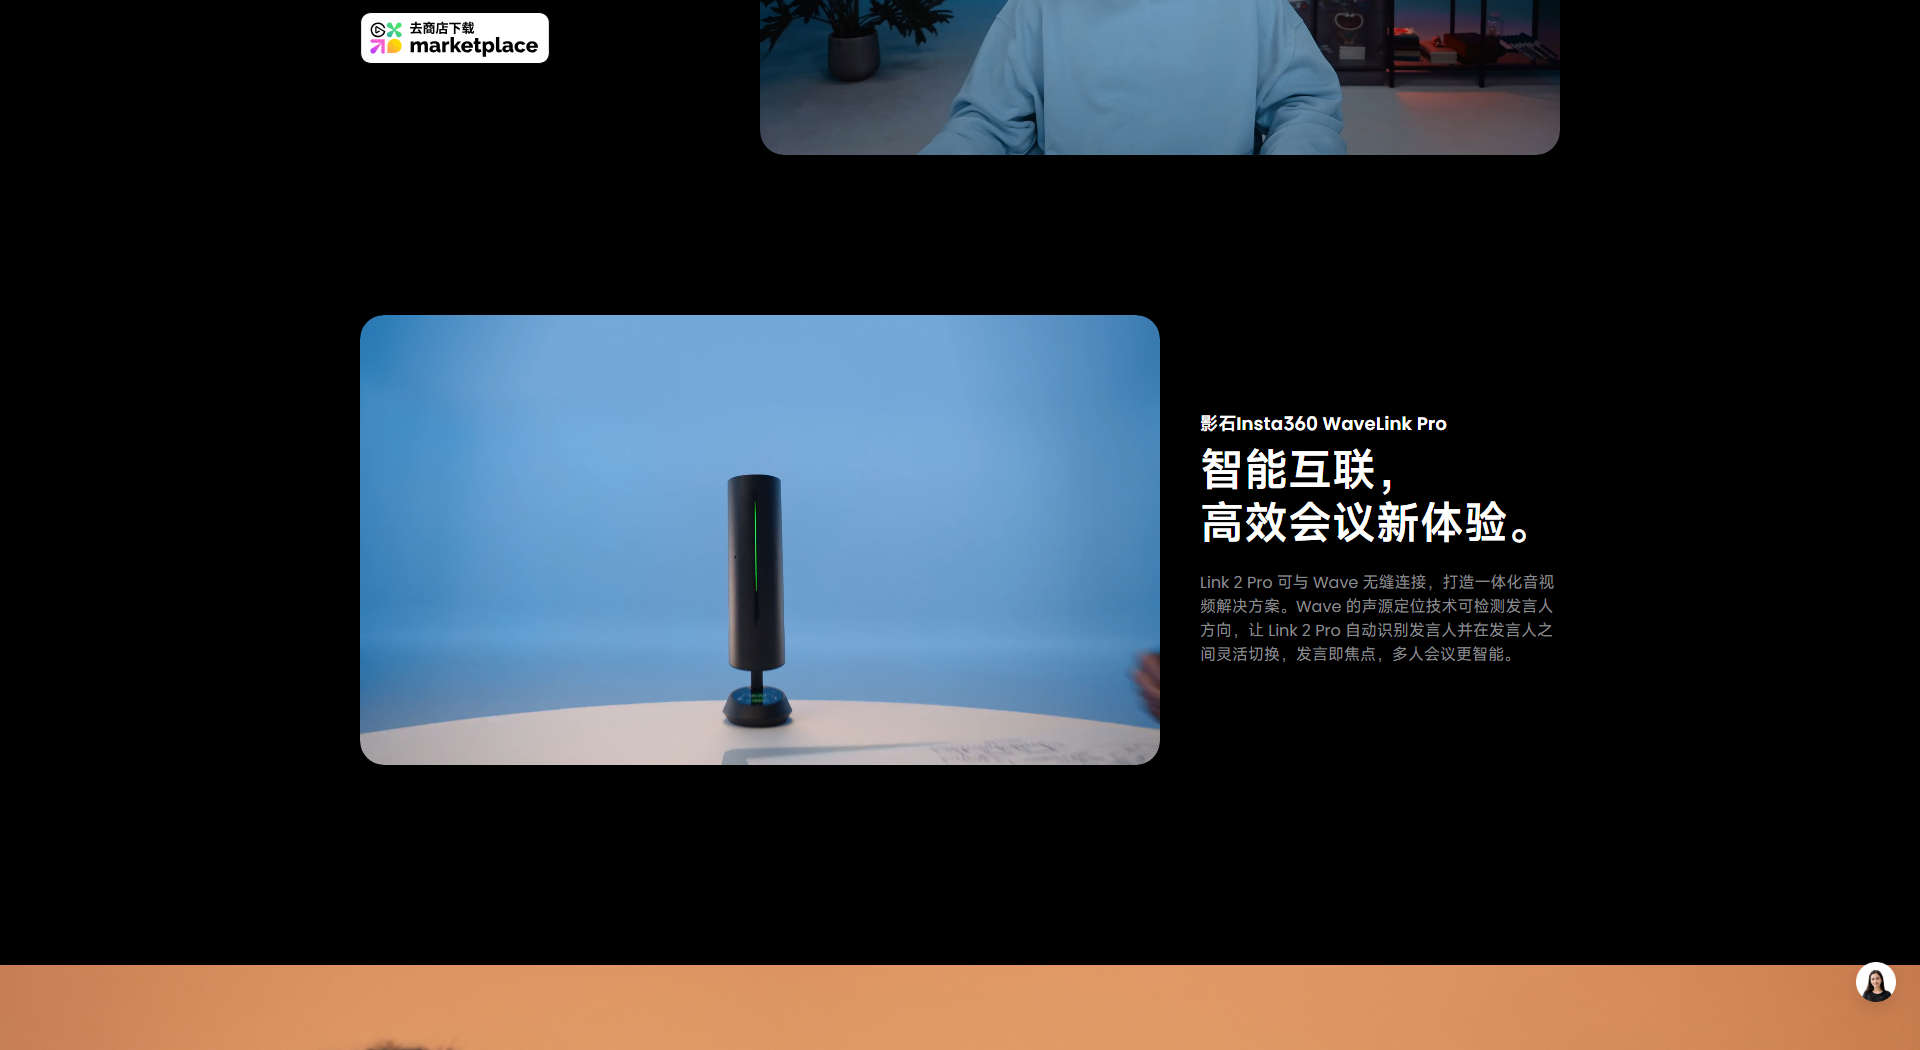Click the '影石Insta360 WaveLink Pro' subtitle text
The width and height of the screenshot is (1920, 1050).
click(1323, 424)
